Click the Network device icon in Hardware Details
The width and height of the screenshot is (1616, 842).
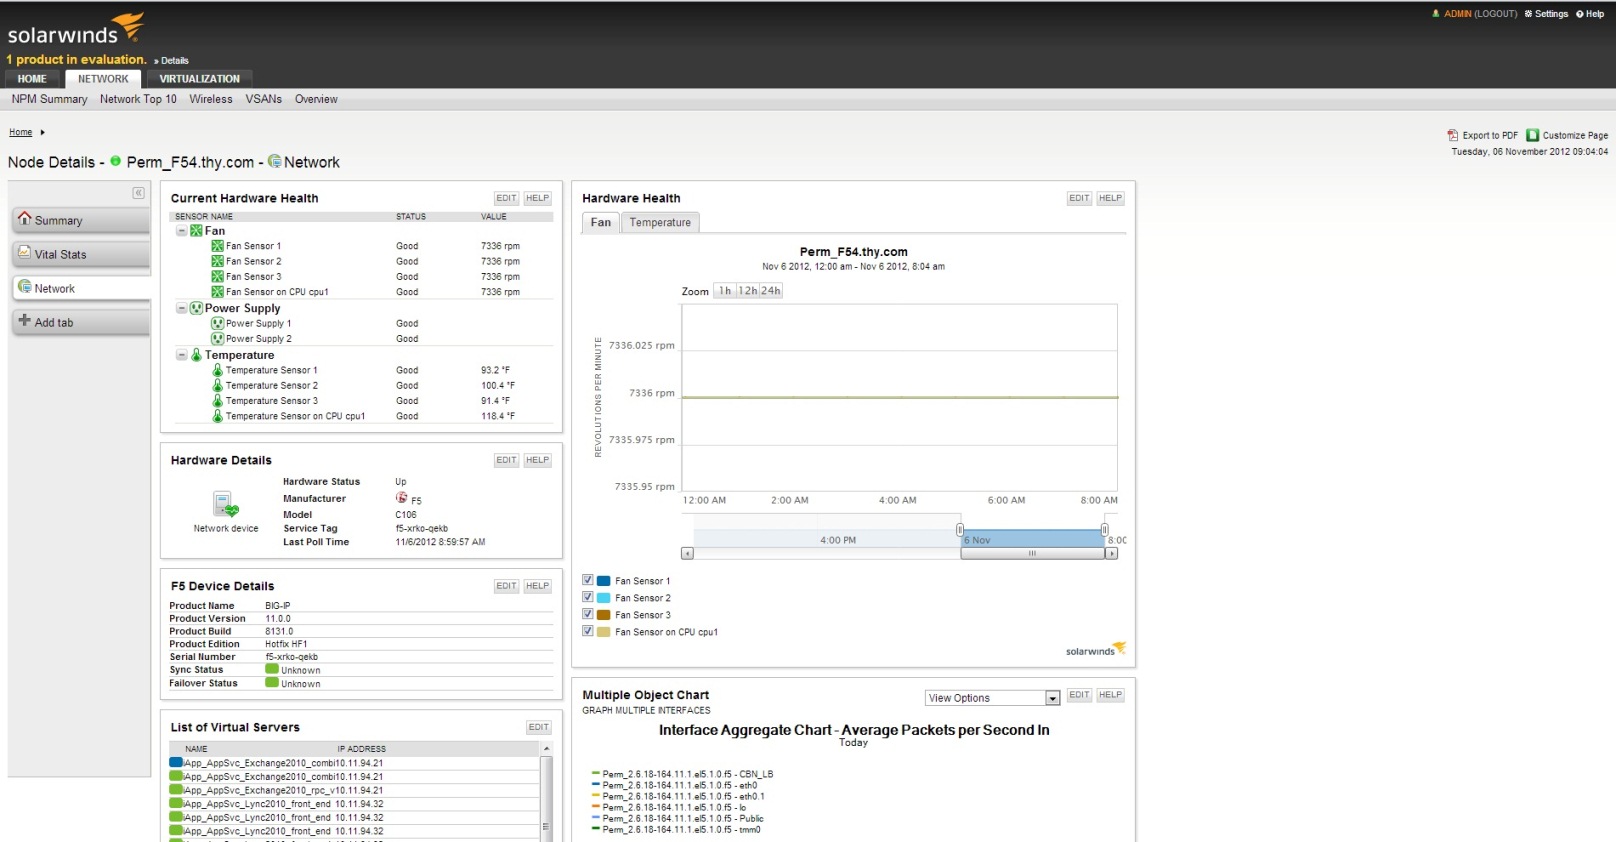tap(225, 505)
